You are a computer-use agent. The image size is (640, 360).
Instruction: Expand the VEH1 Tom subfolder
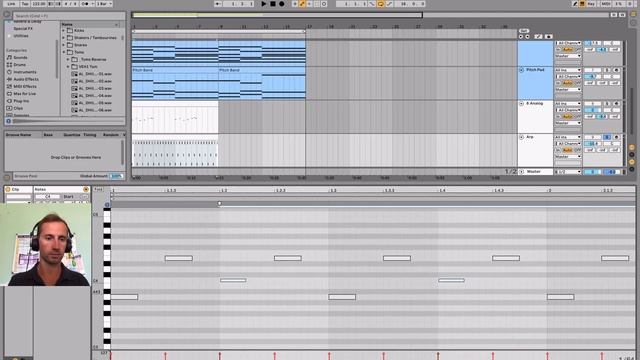(68, 67)
